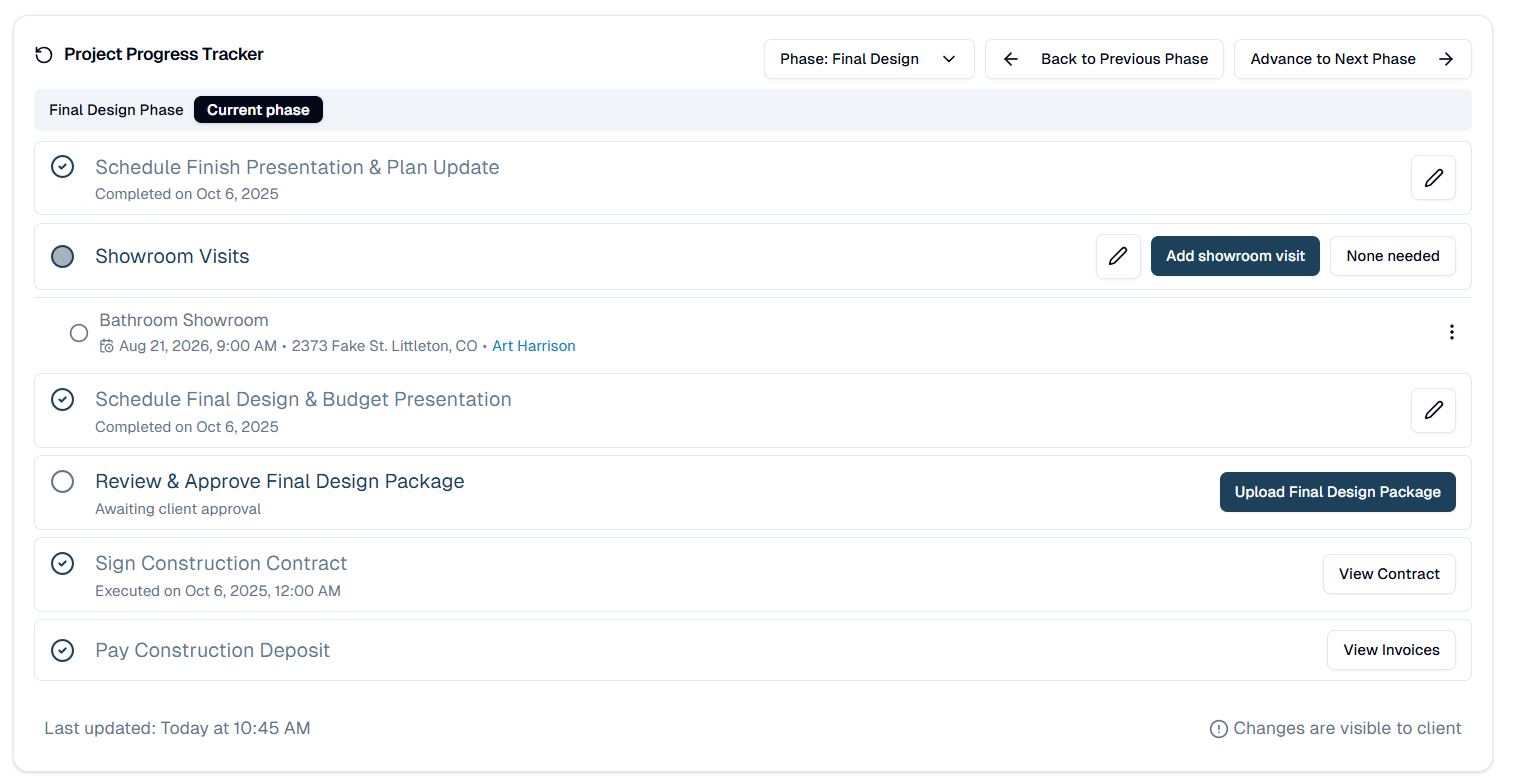Click the Final Design Phase label
Image resolution: width=1513 pixels, height=782 pixels.
click(x=116, y=110)
